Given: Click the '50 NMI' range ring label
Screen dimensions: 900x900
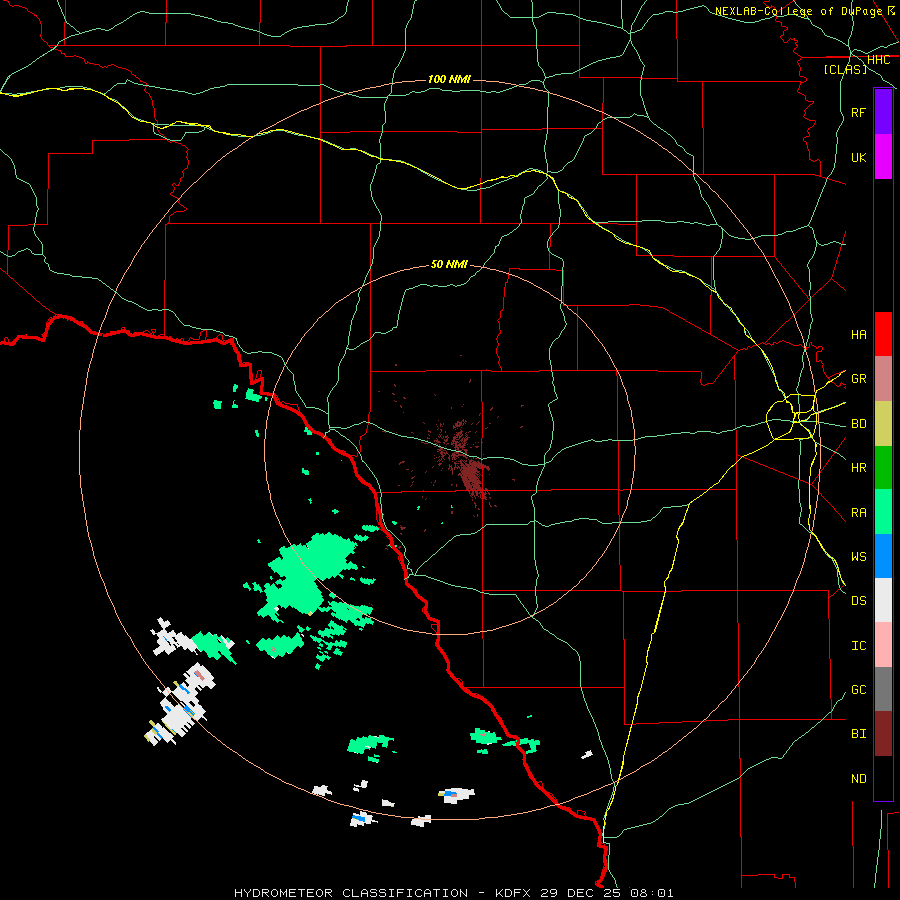Looking at the screenshot, I should [x=449, y=264].
